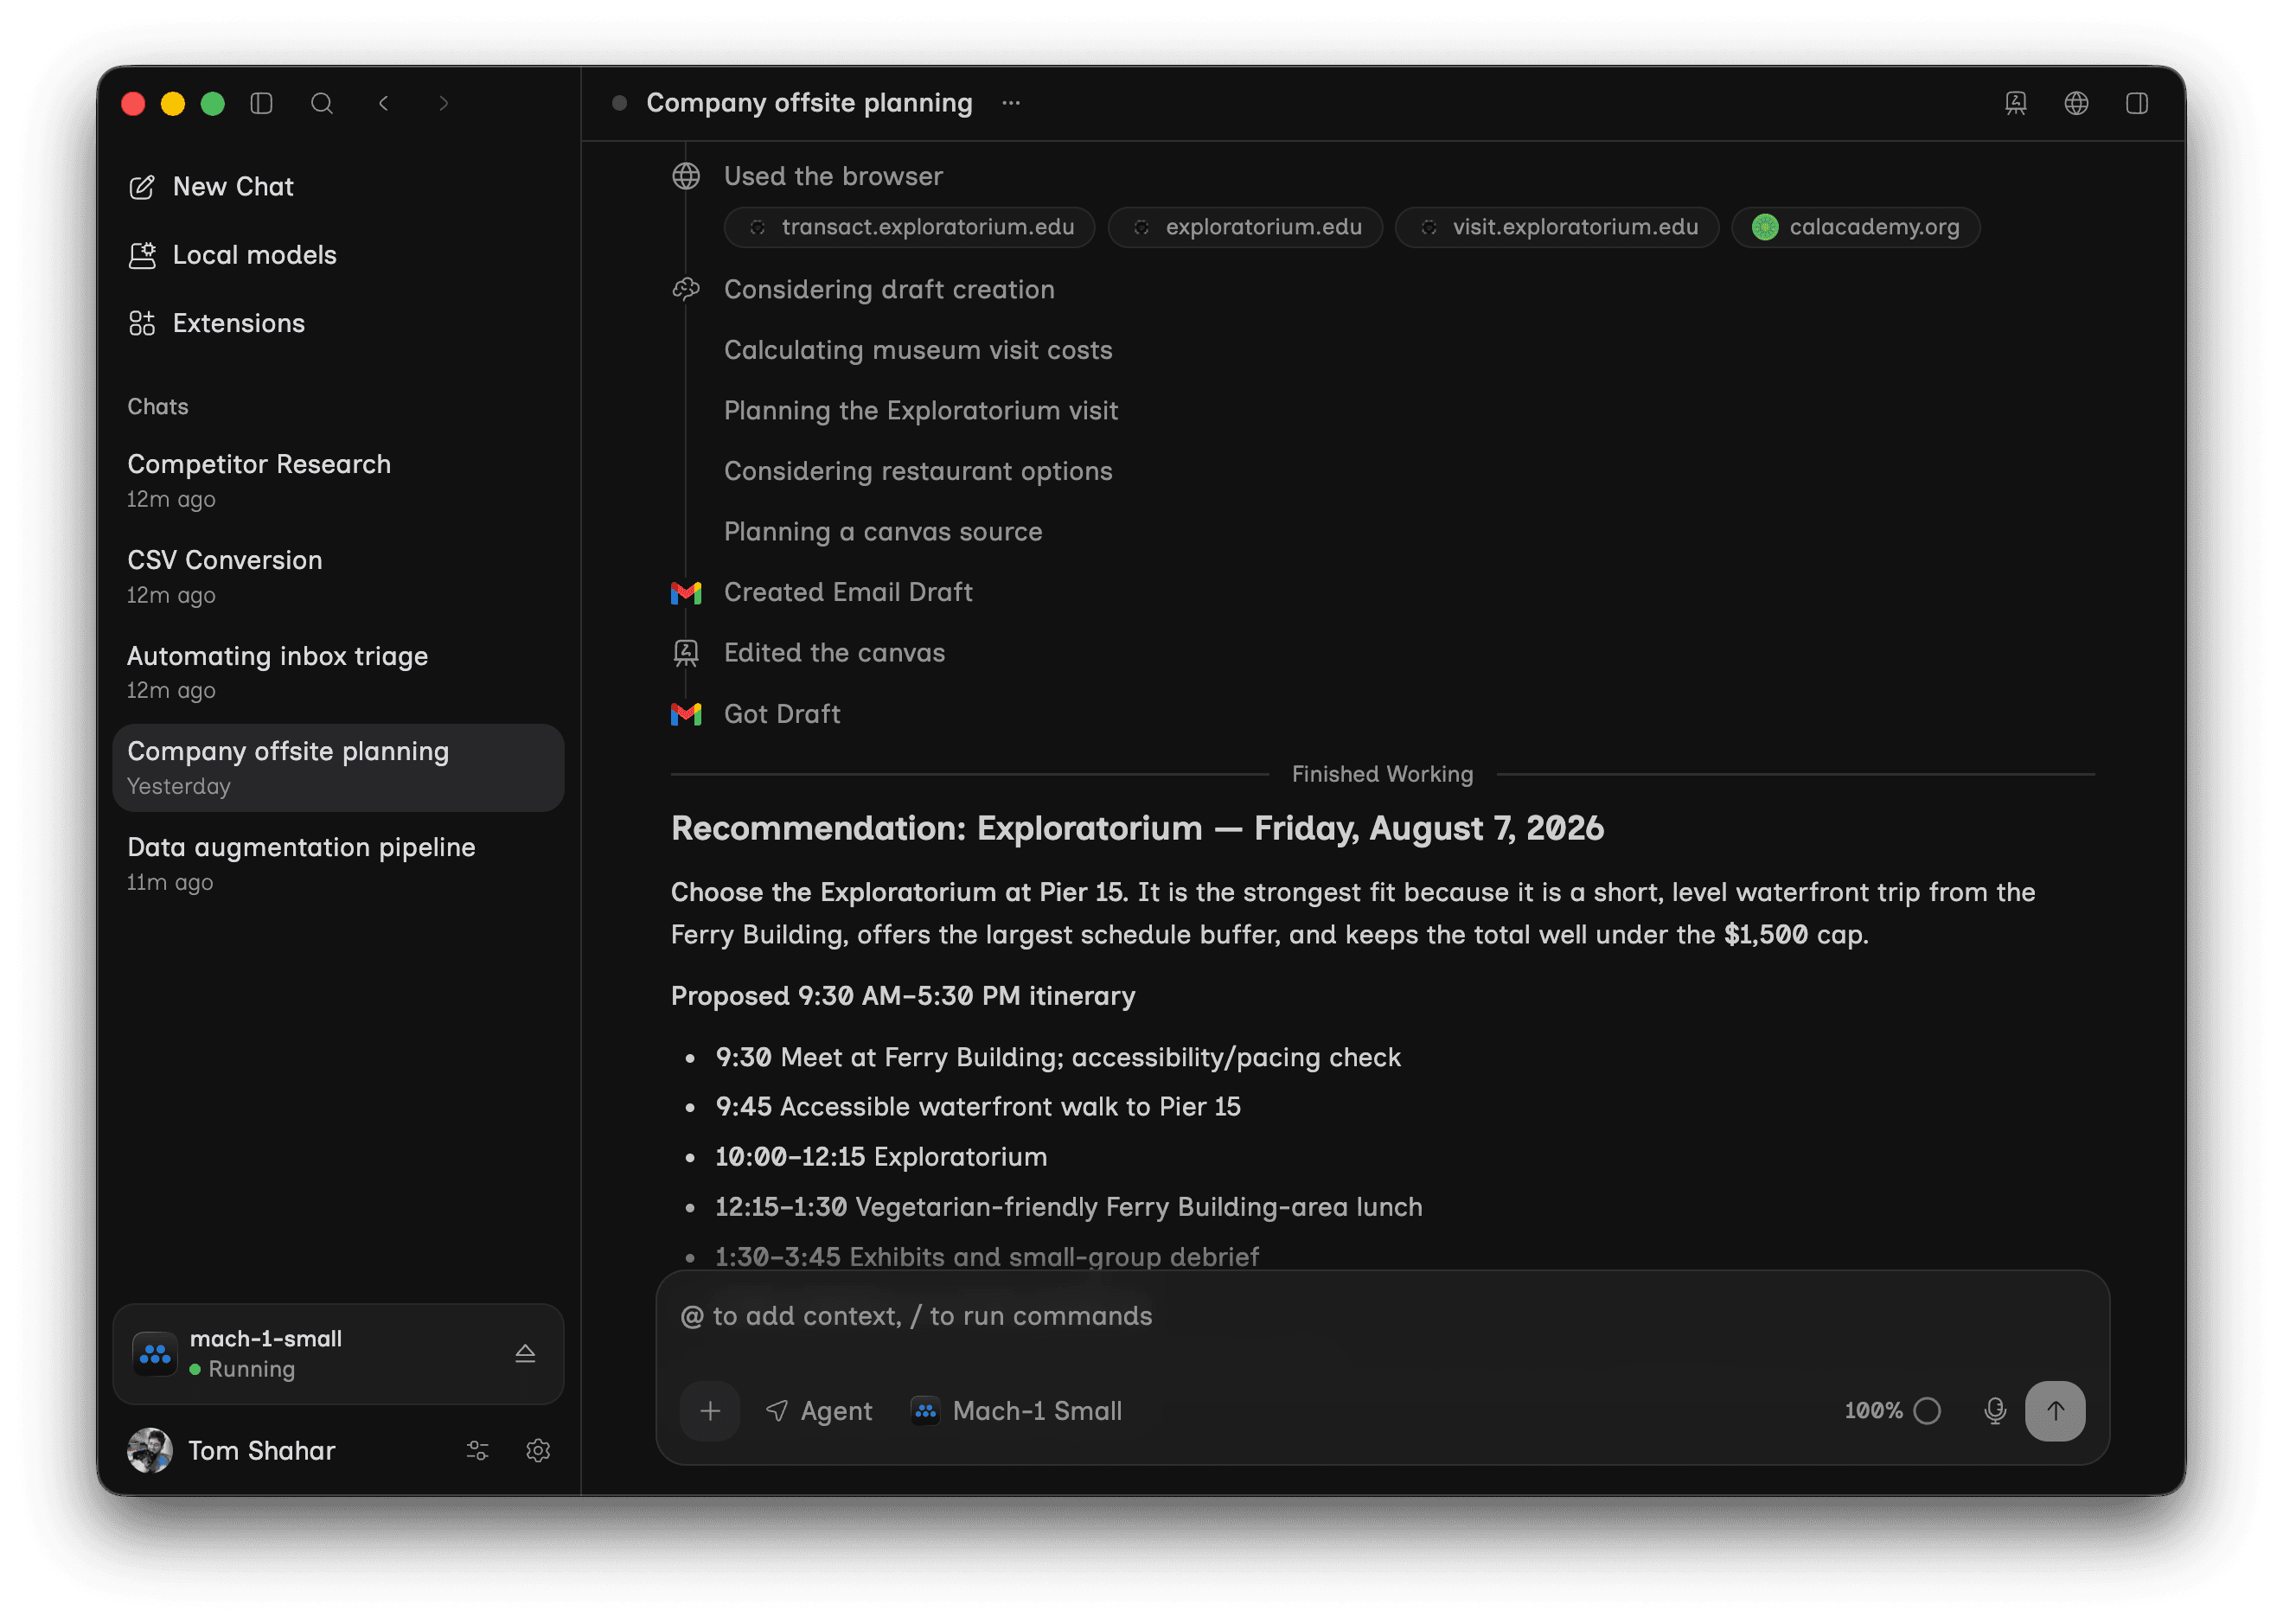Toggle the right side panel icon

coord(2137,103)
